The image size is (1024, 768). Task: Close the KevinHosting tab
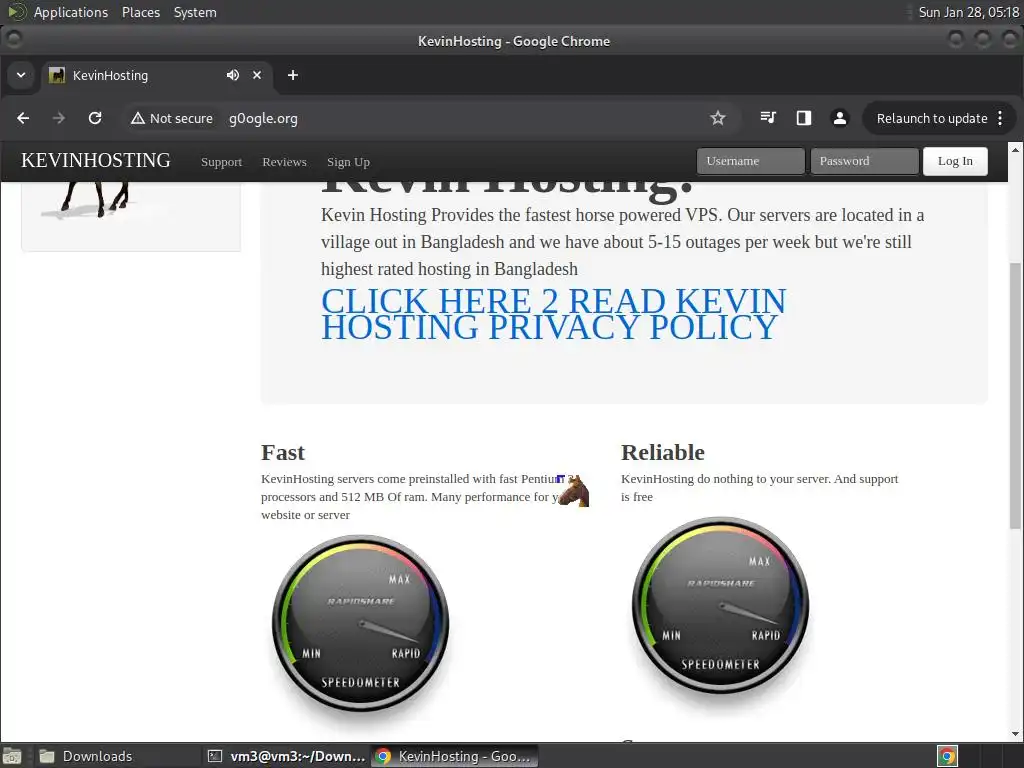(257, 75)
